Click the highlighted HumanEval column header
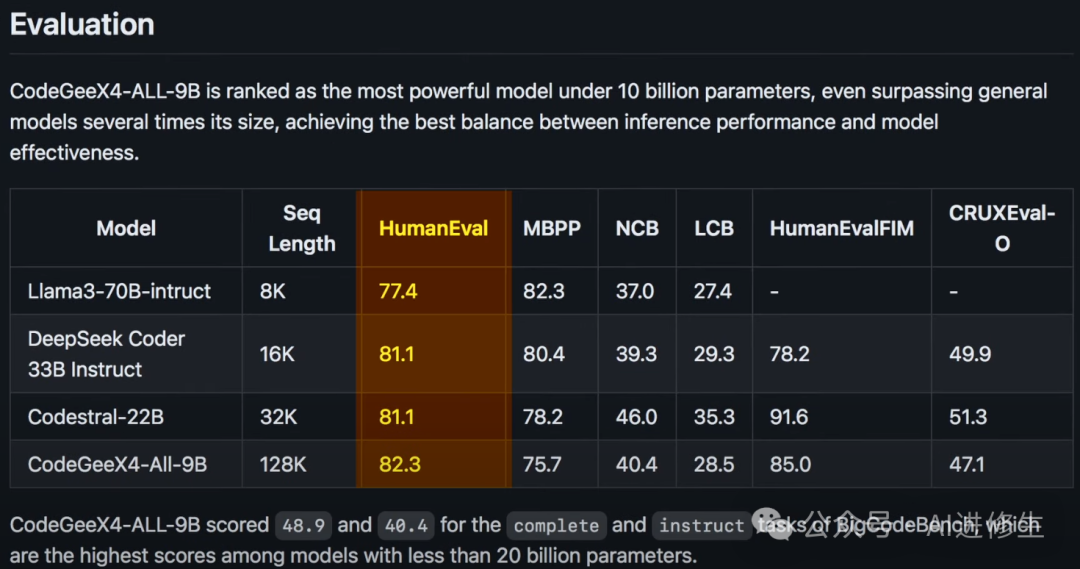The width and height of the screenshot is (1080, 569). pyautogui.click(x=433, y=228)
